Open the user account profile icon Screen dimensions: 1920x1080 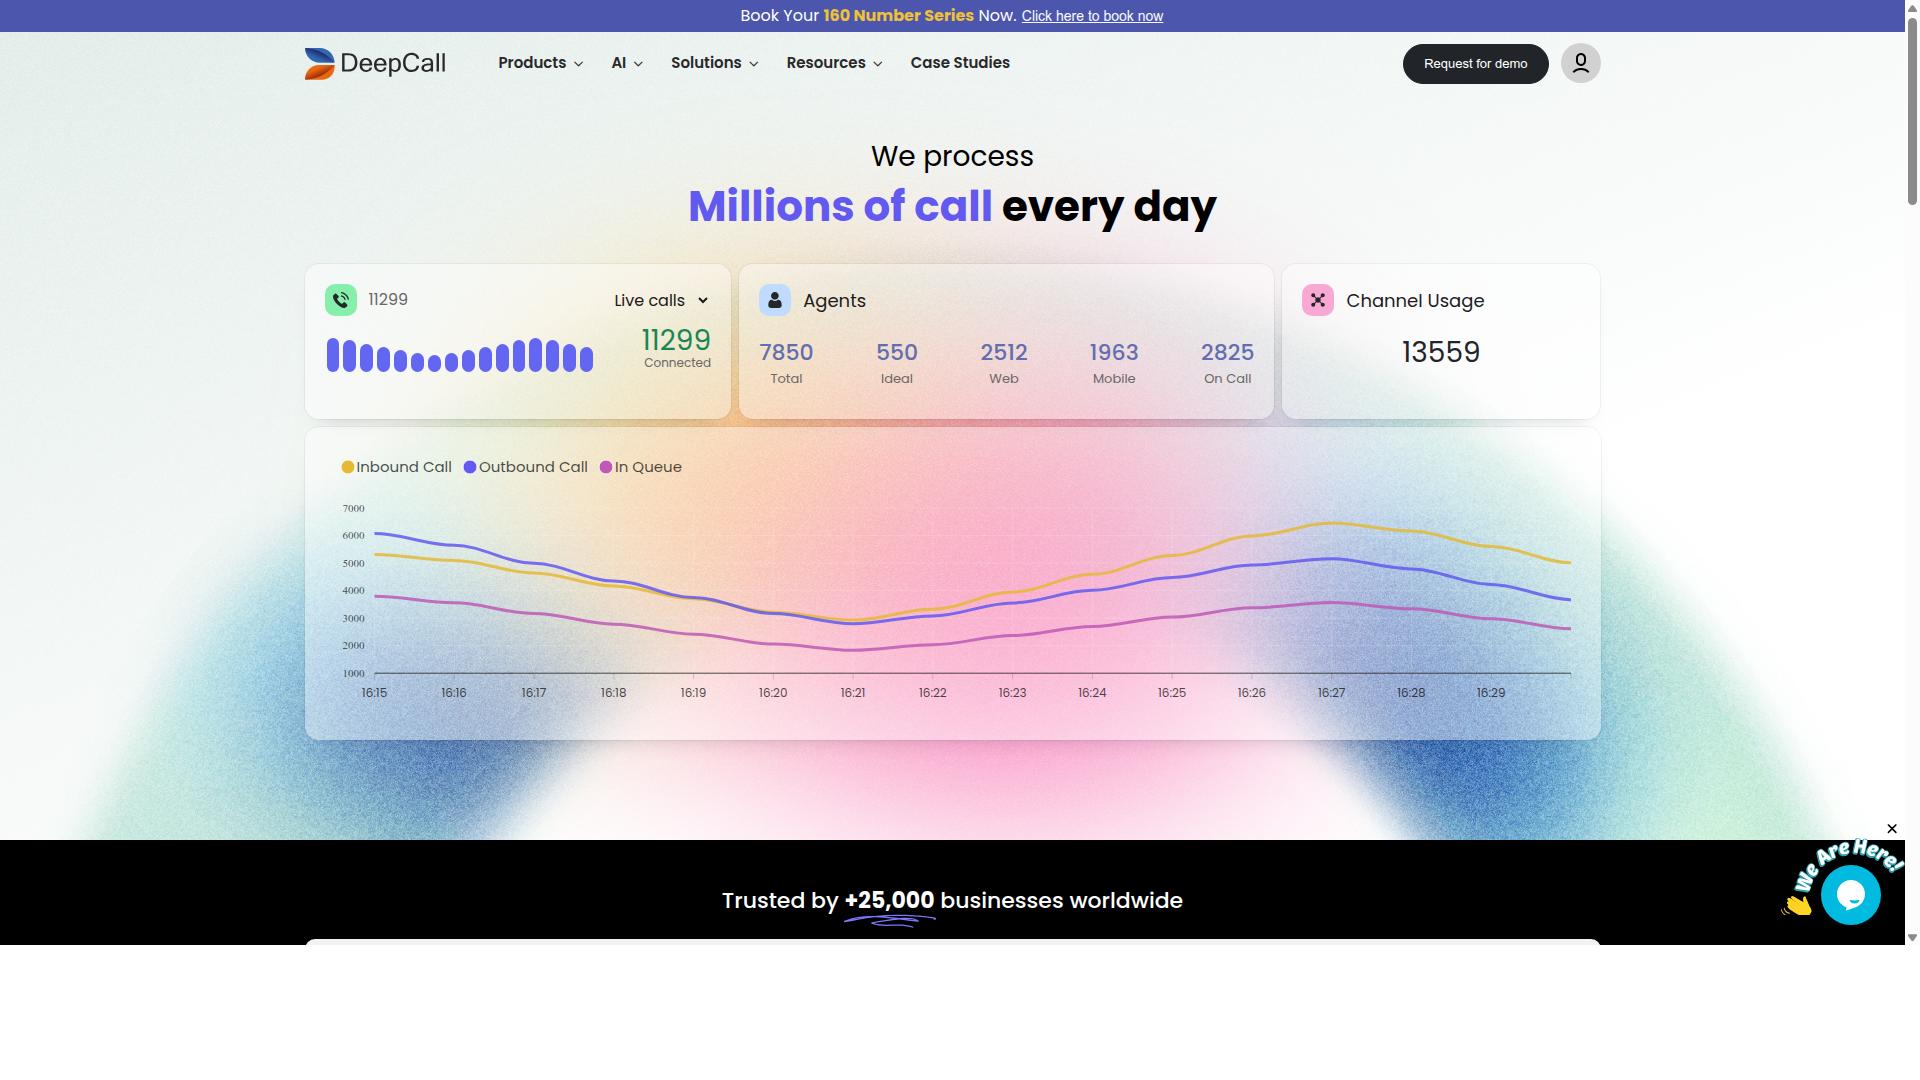click(1580, 63)
